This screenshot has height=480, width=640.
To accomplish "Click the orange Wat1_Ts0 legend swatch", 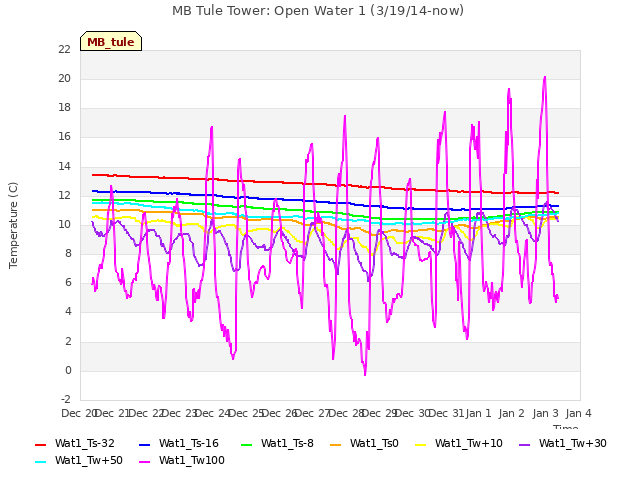I will (x=336, y=444).
